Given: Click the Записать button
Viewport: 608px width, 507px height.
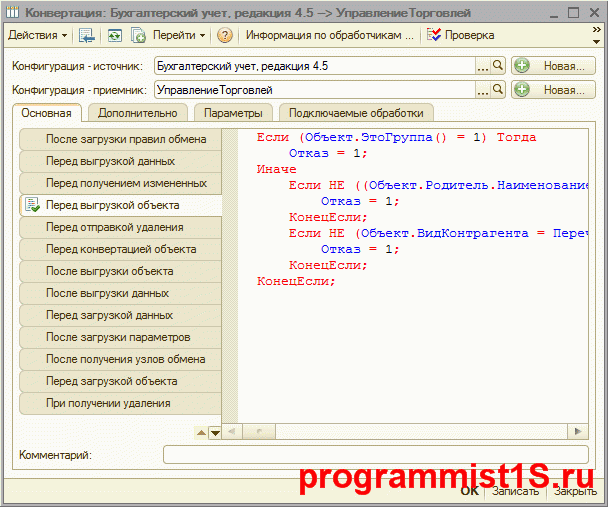Looking at the screenshot, I should [515, 491].
